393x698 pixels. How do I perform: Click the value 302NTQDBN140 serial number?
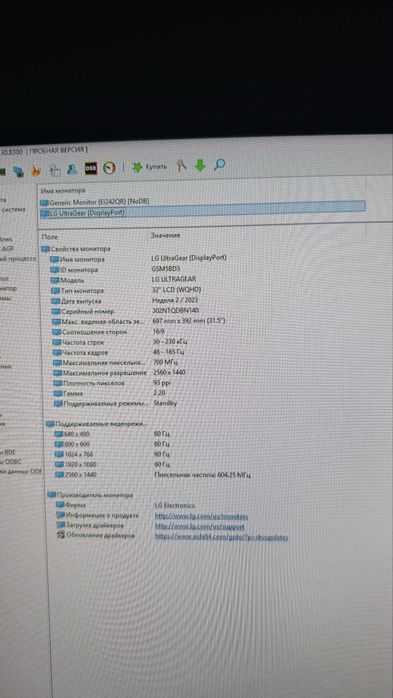(176, 310)
